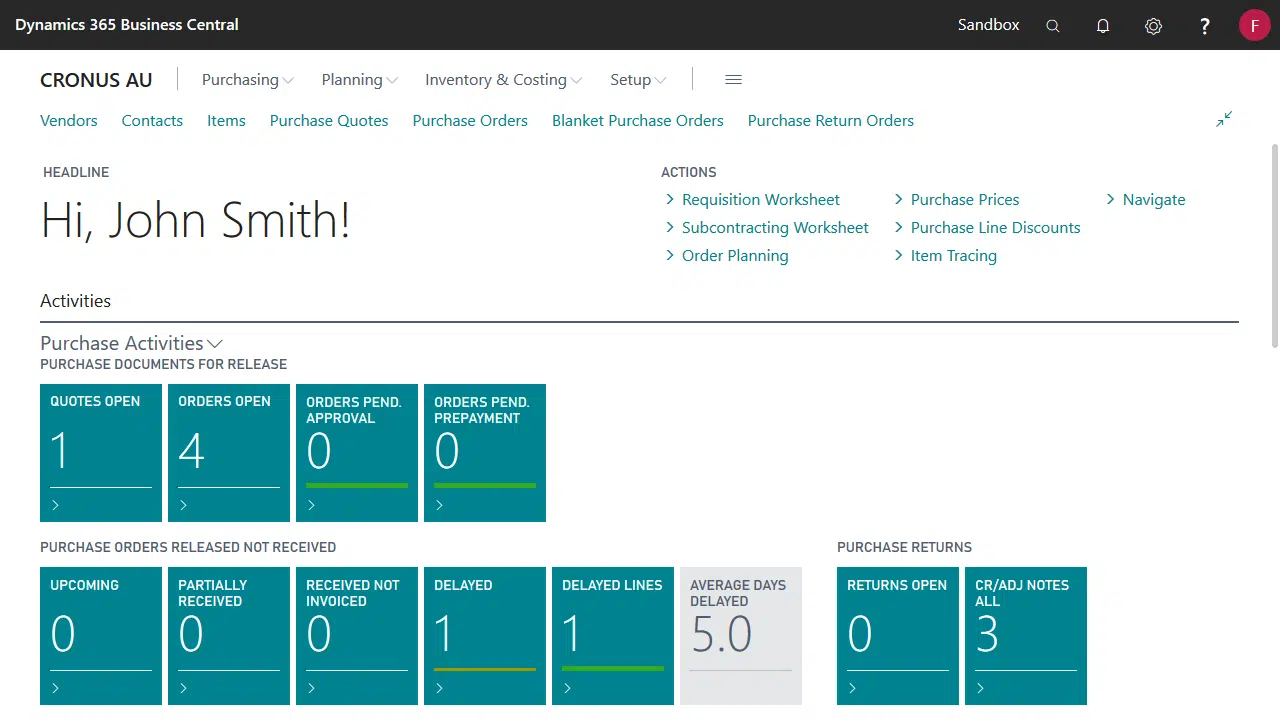The image size is (1280, 720).
Task: Click the Item Tracing link
Action: click(953, 256)
